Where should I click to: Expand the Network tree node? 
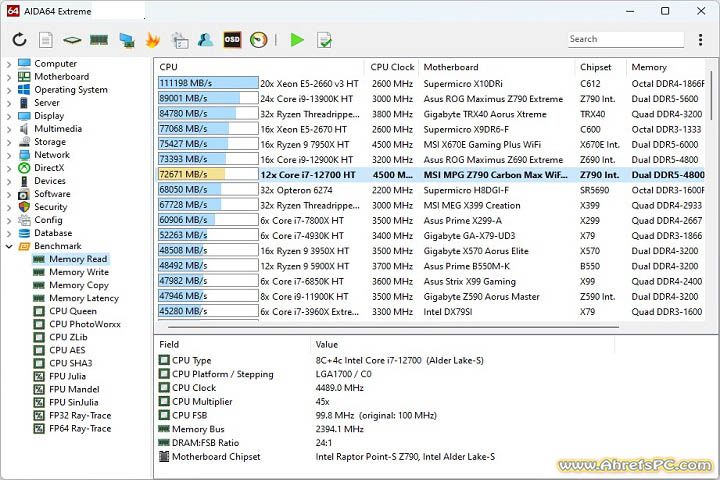coord(9,155)
